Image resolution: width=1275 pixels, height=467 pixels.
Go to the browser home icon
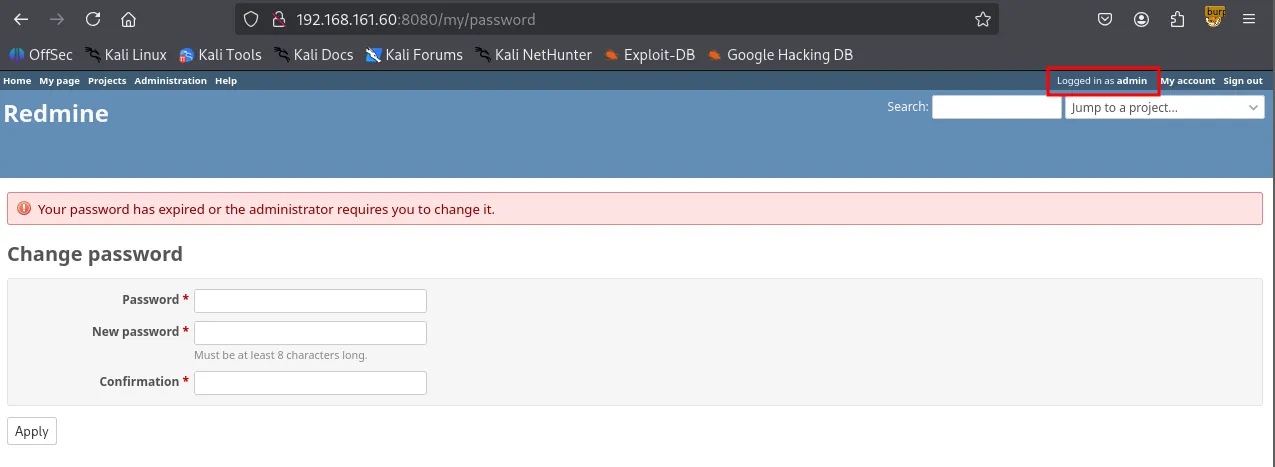click(128, 19)
